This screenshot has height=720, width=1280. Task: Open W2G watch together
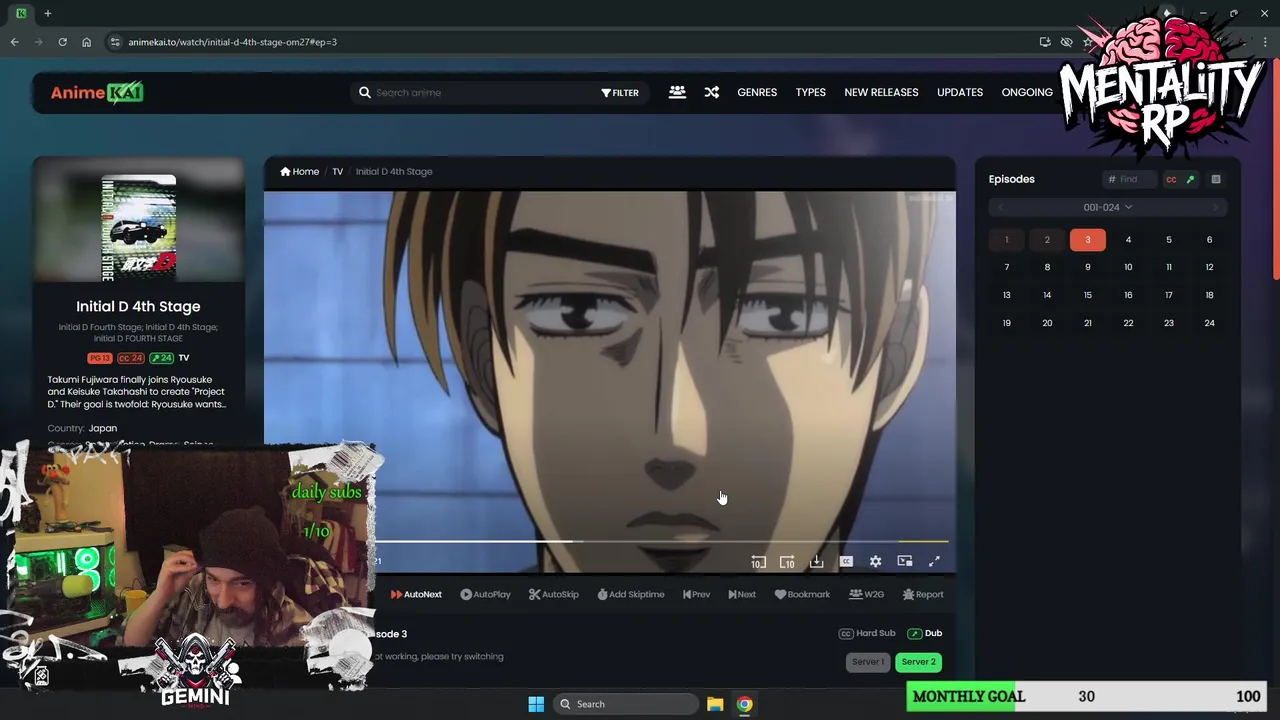(866, 594)
